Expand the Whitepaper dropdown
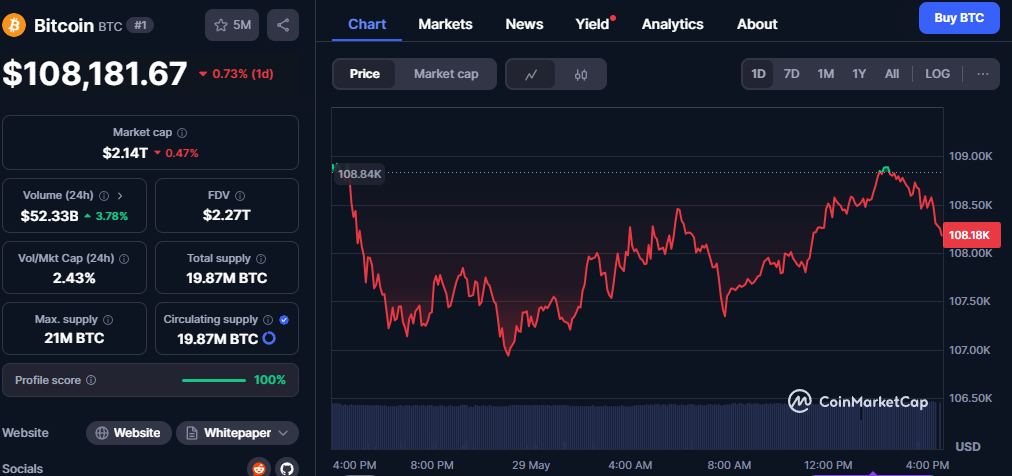Screen dimensions: 1012x476 click(x=238, y=433)
